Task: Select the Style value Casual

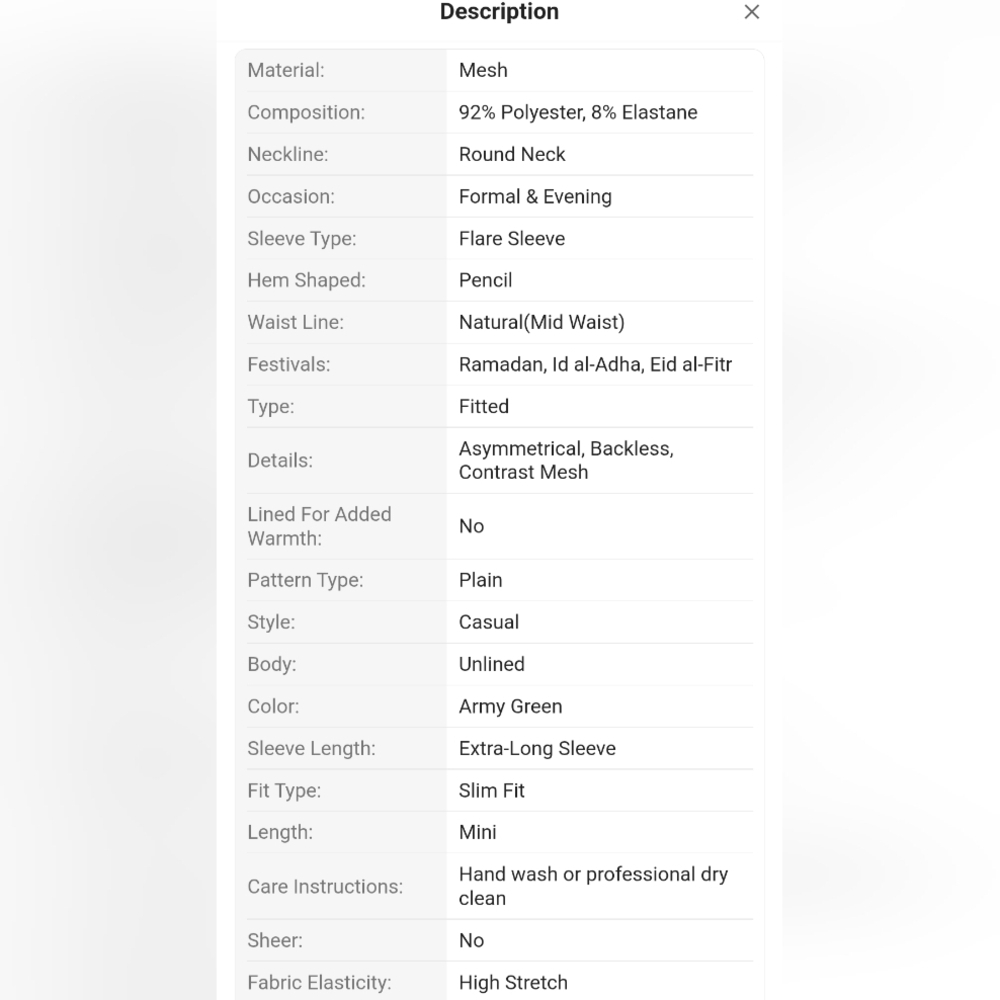Action: coord(489,622)
